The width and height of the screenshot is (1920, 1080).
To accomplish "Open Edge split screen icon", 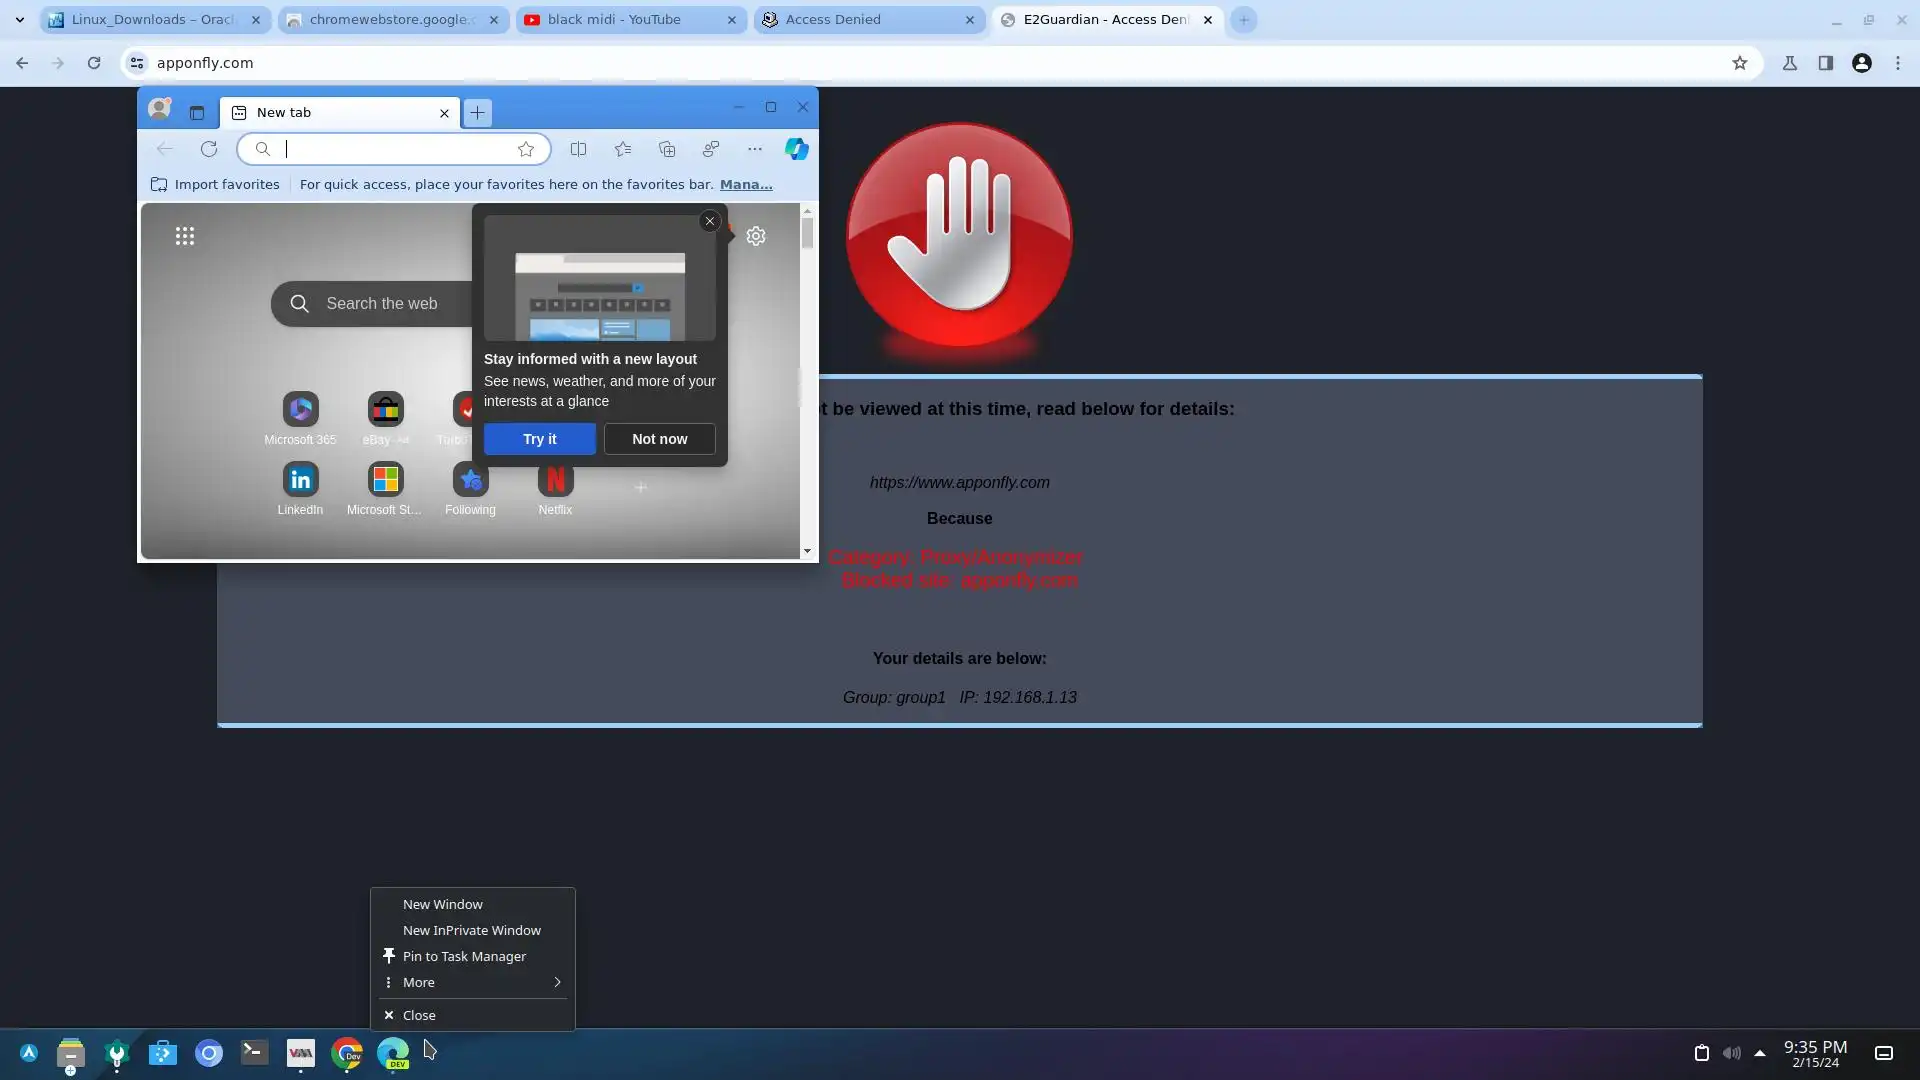I will (578, 149).
